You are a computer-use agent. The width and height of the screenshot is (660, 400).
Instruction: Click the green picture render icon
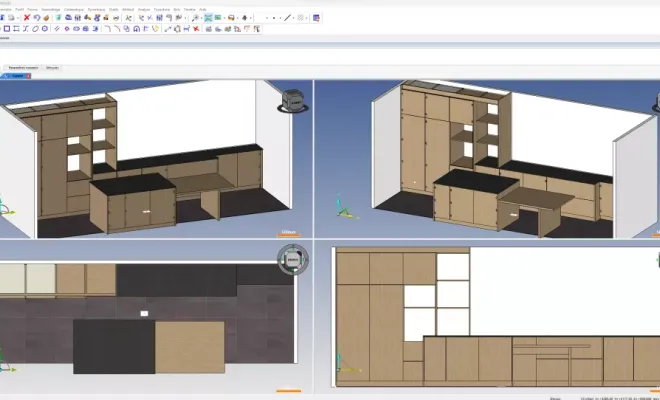(x=218, y=18)
